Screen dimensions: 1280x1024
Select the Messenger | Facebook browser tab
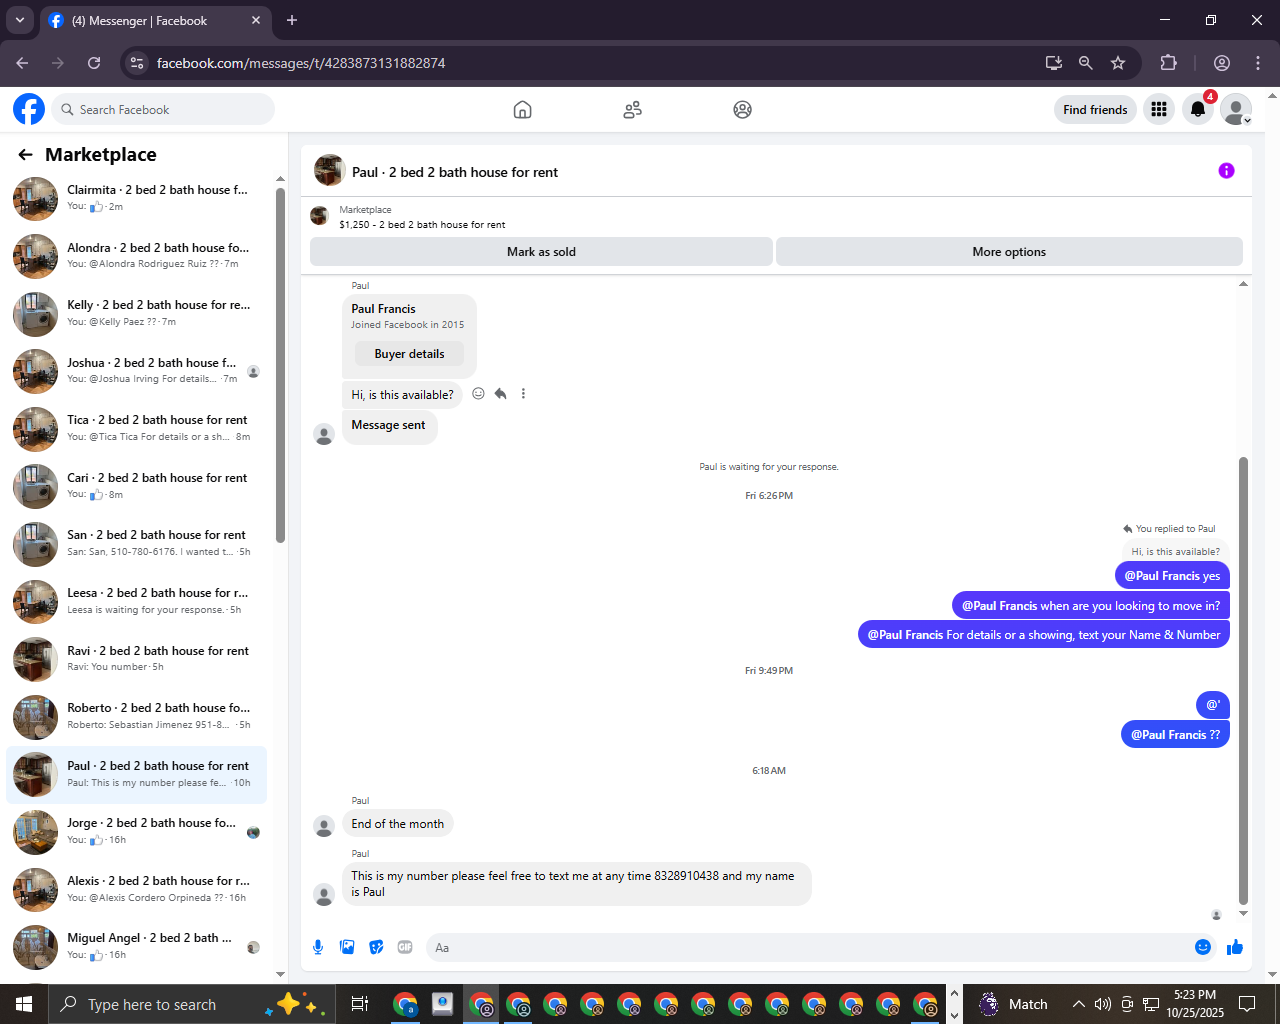click(155, 20)
